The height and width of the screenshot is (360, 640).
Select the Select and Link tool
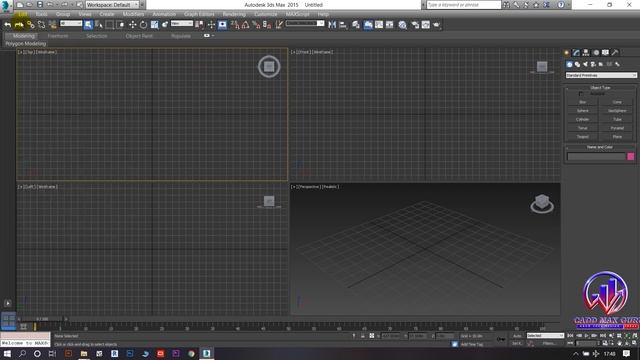click(31, 25)
